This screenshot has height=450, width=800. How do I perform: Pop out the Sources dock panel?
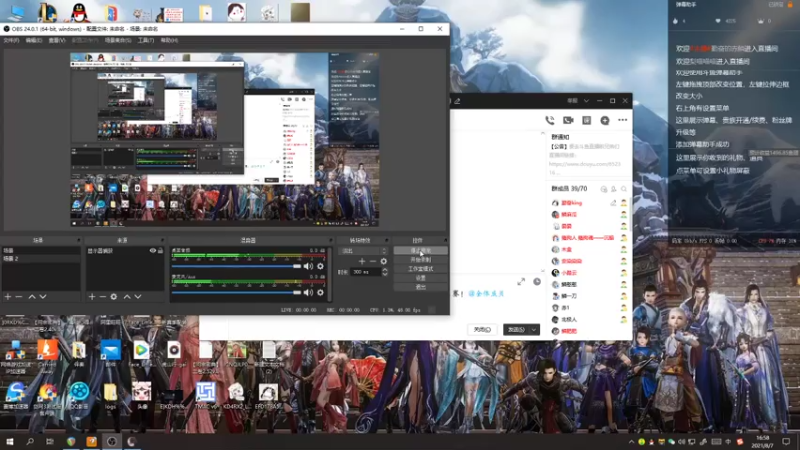pyautogui.click(x=162, y=240)
